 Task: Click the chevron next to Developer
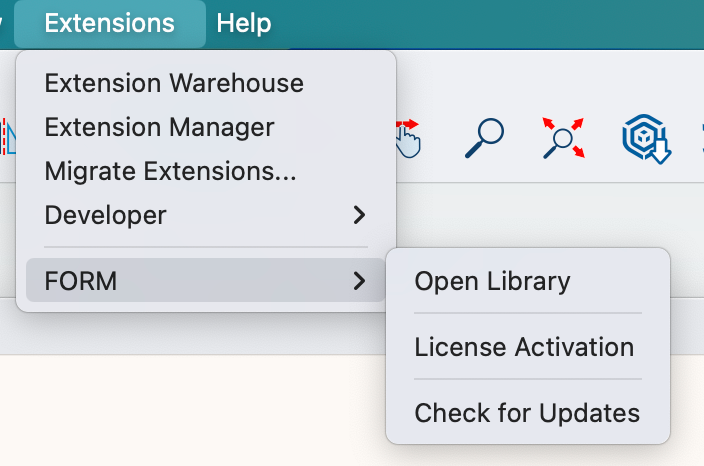(x=359, y=215)
